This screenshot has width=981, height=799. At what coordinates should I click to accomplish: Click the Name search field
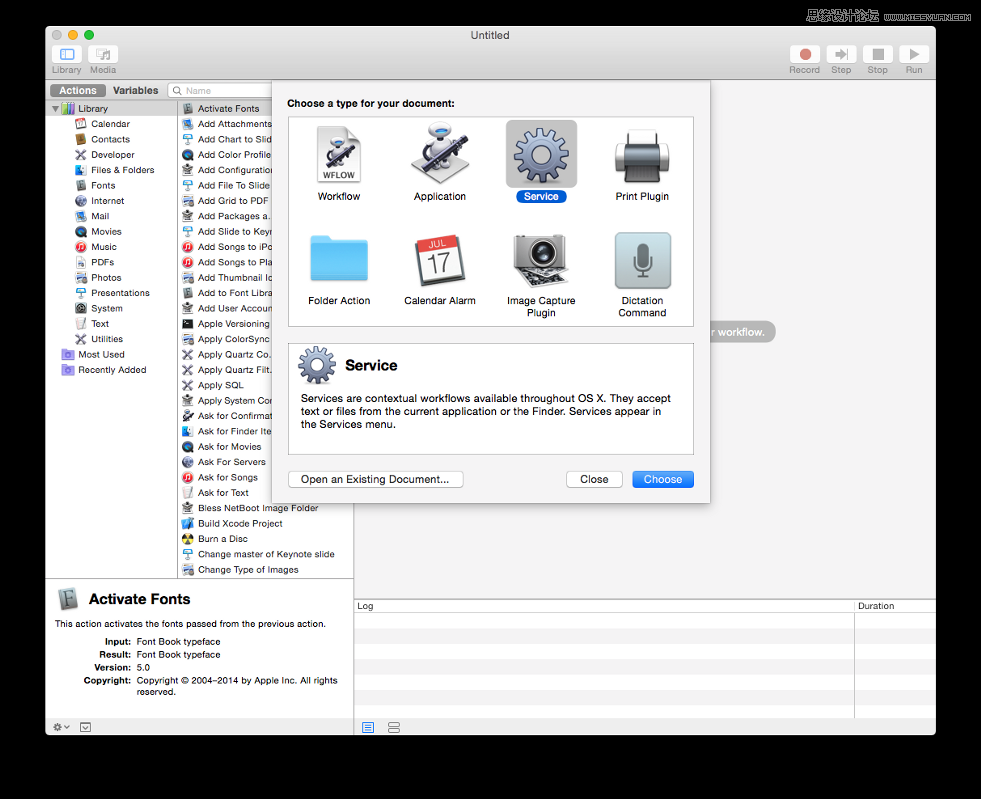click(220, 91)
